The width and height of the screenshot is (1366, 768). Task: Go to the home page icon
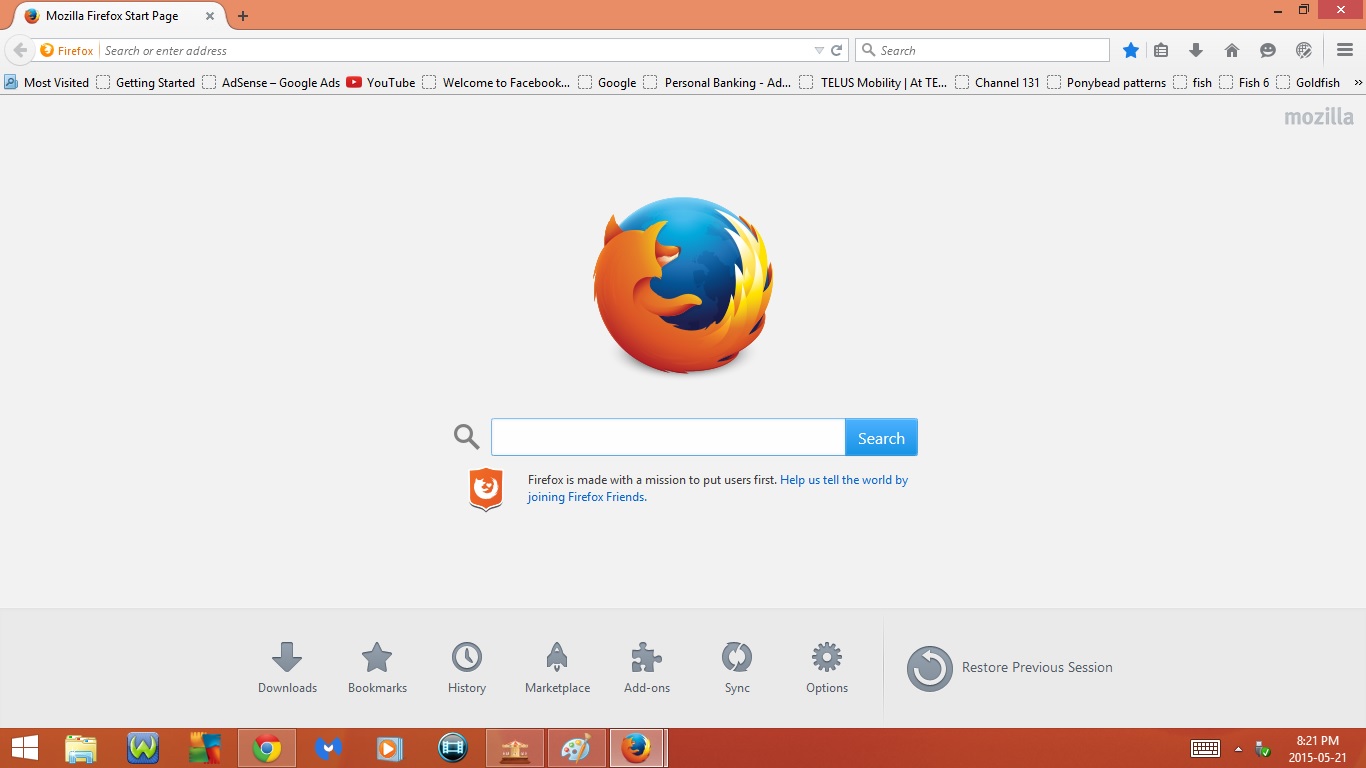pyautogui.click(x=1232, y=50)
